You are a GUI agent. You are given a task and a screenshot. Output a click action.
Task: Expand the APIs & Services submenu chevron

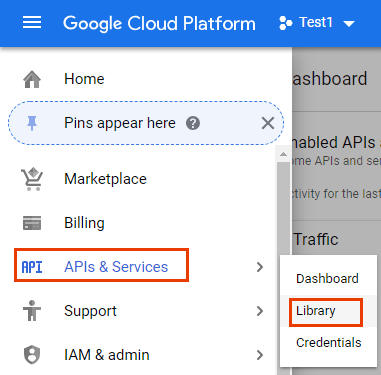point(260,267)
